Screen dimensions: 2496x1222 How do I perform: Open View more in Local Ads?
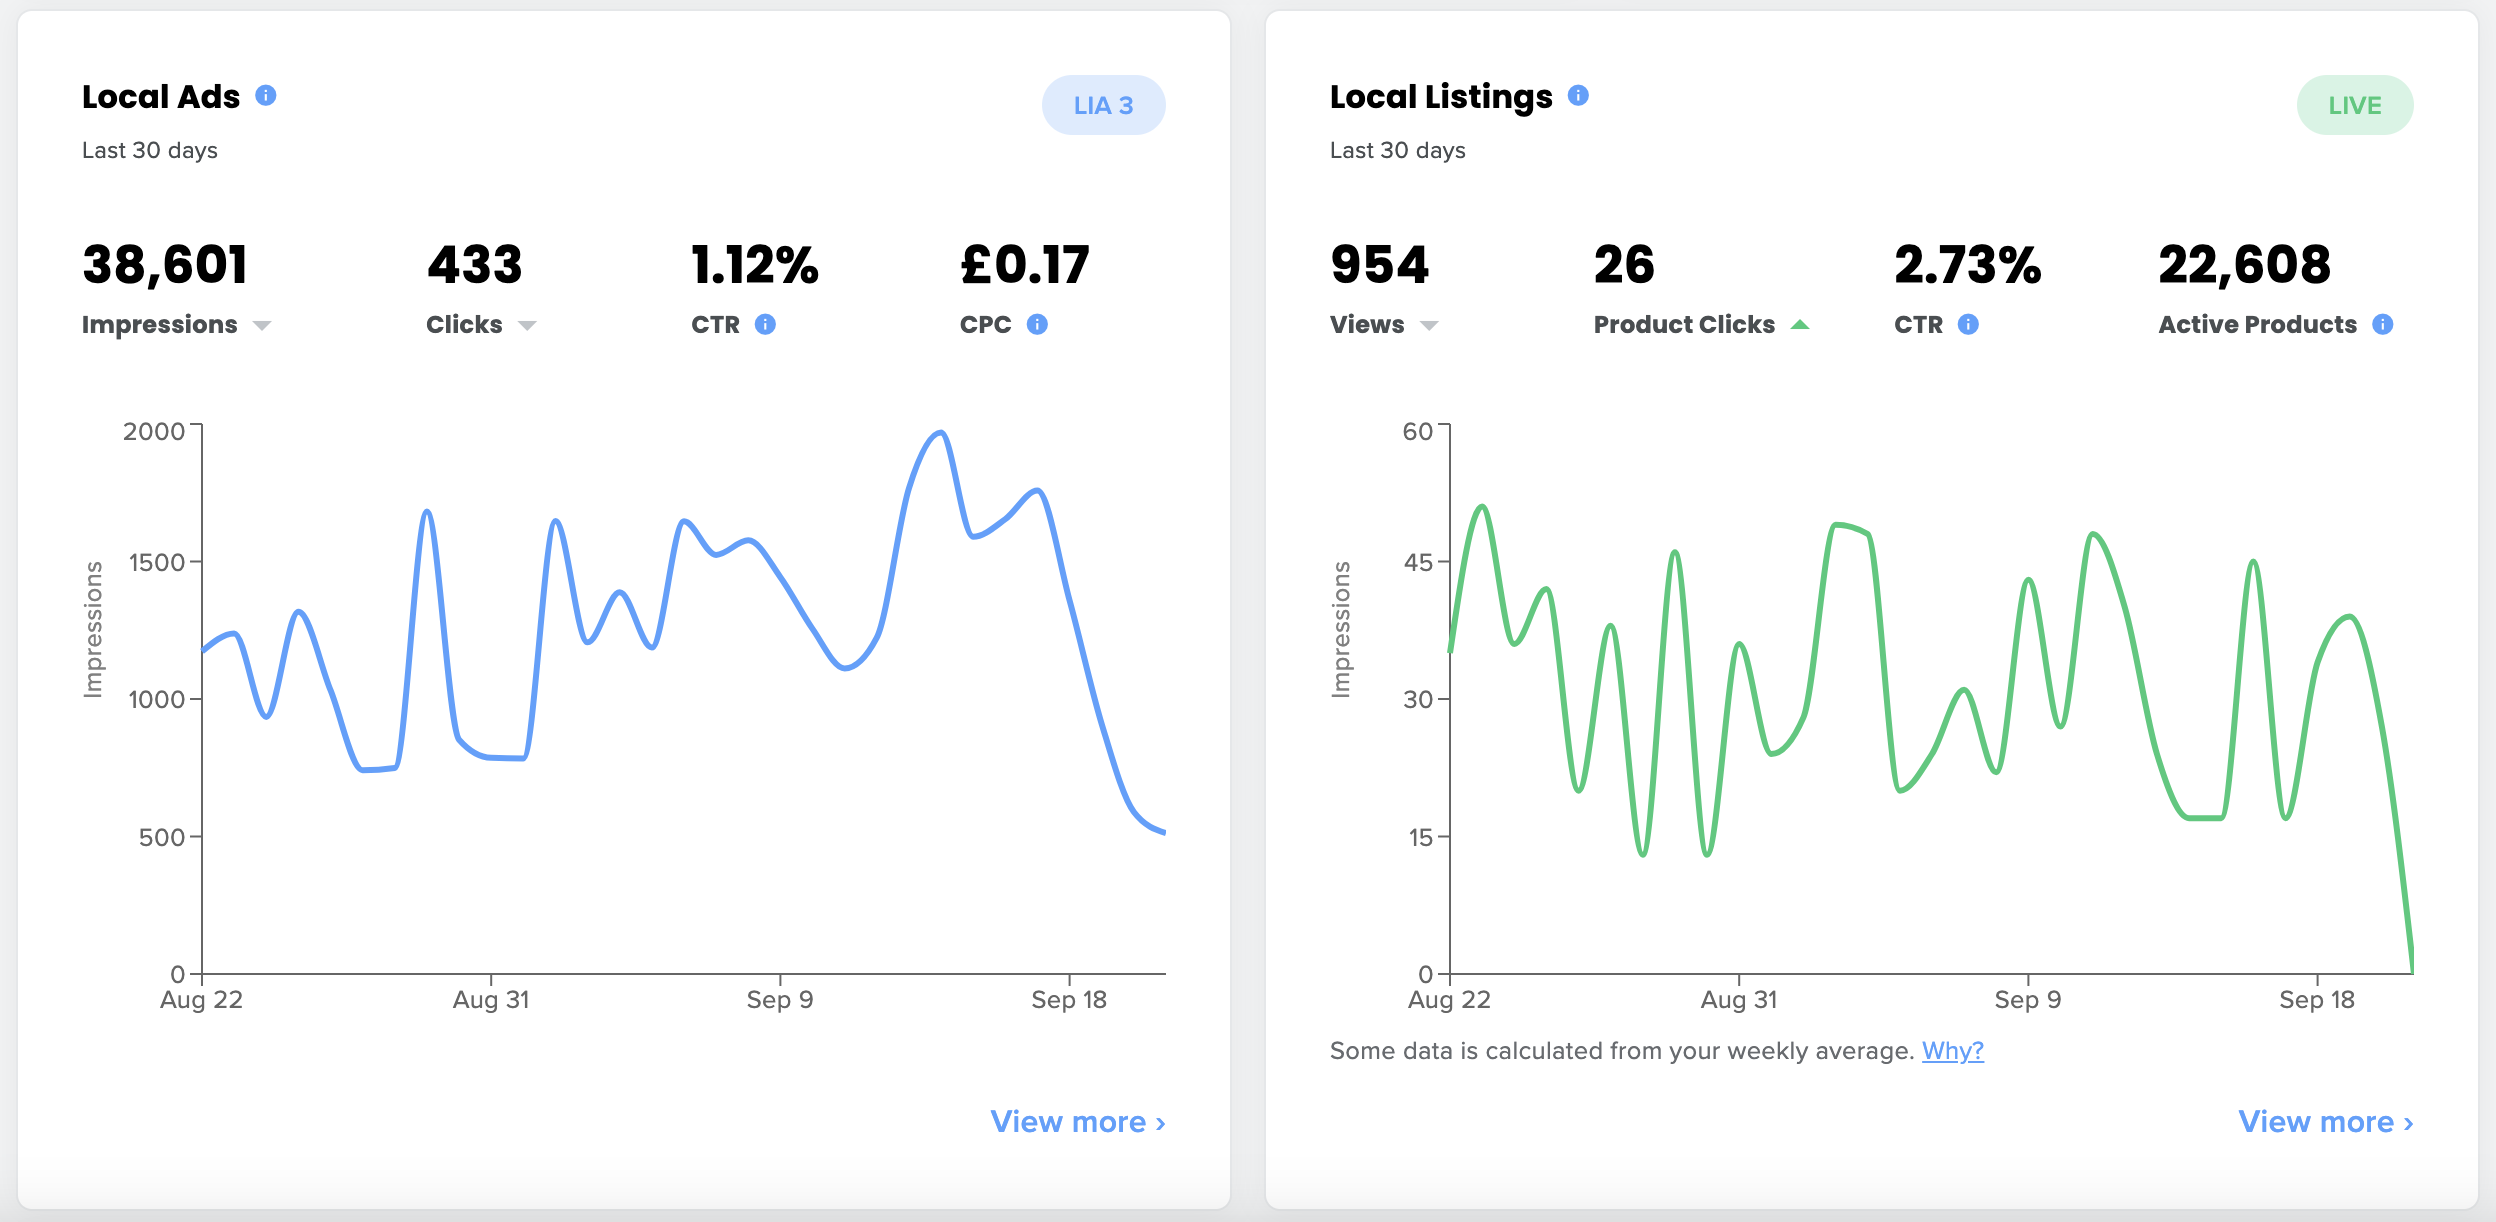pyautogui.click(x=1077, y=1122)
